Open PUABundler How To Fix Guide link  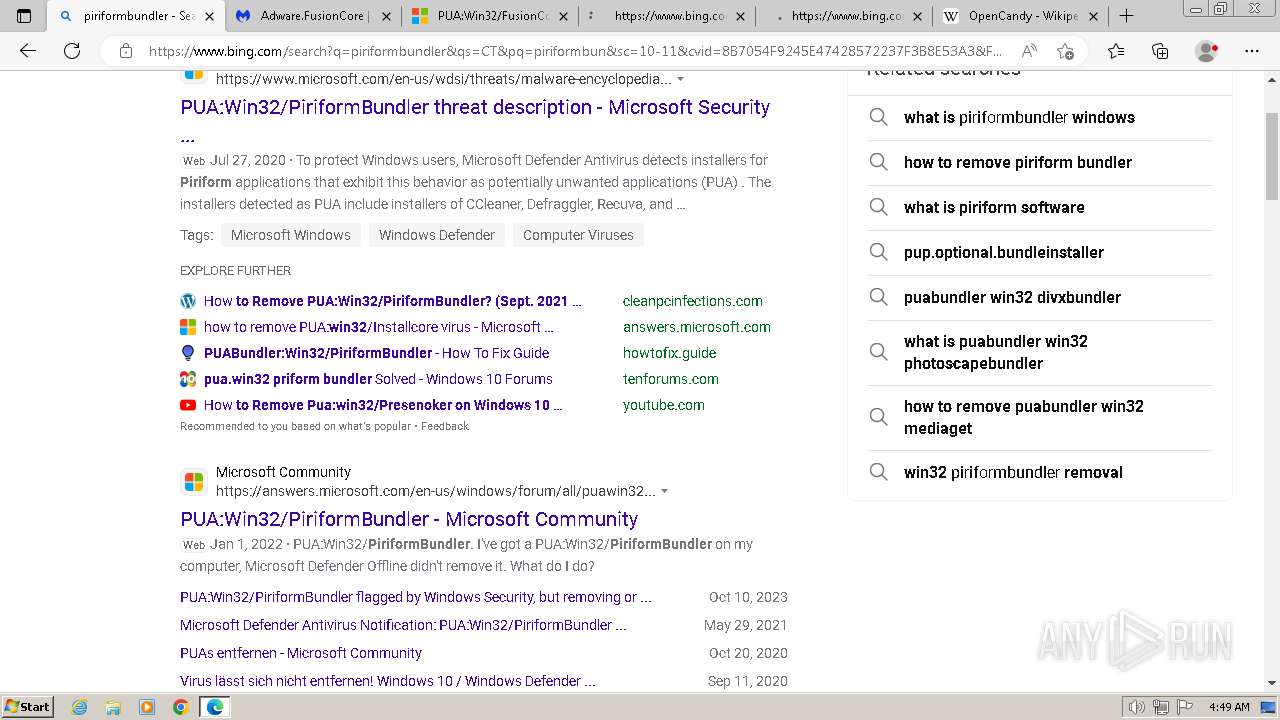pyautogui.click(x=376, y=353)
